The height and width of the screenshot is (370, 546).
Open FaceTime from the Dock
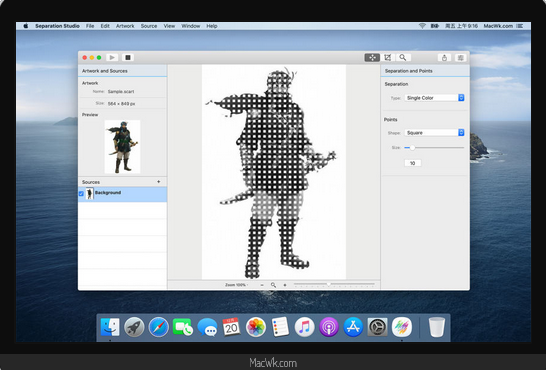tap(183, 327)
